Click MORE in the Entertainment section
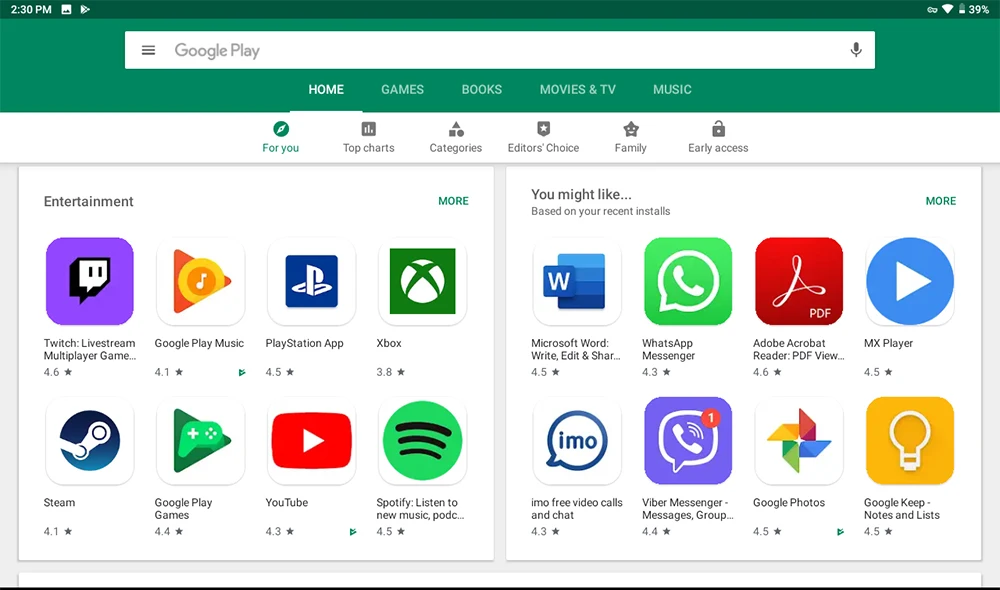 pyautogui.click(x=453, y=201)
